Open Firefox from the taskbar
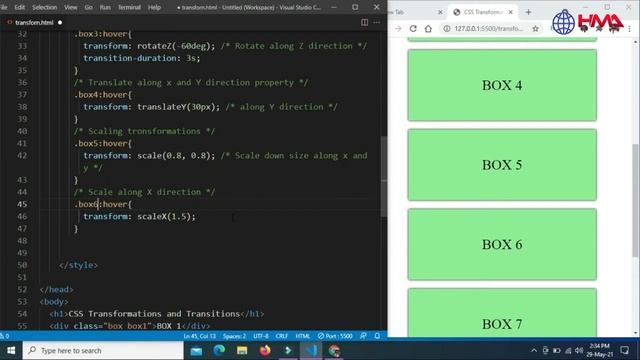 265,351
